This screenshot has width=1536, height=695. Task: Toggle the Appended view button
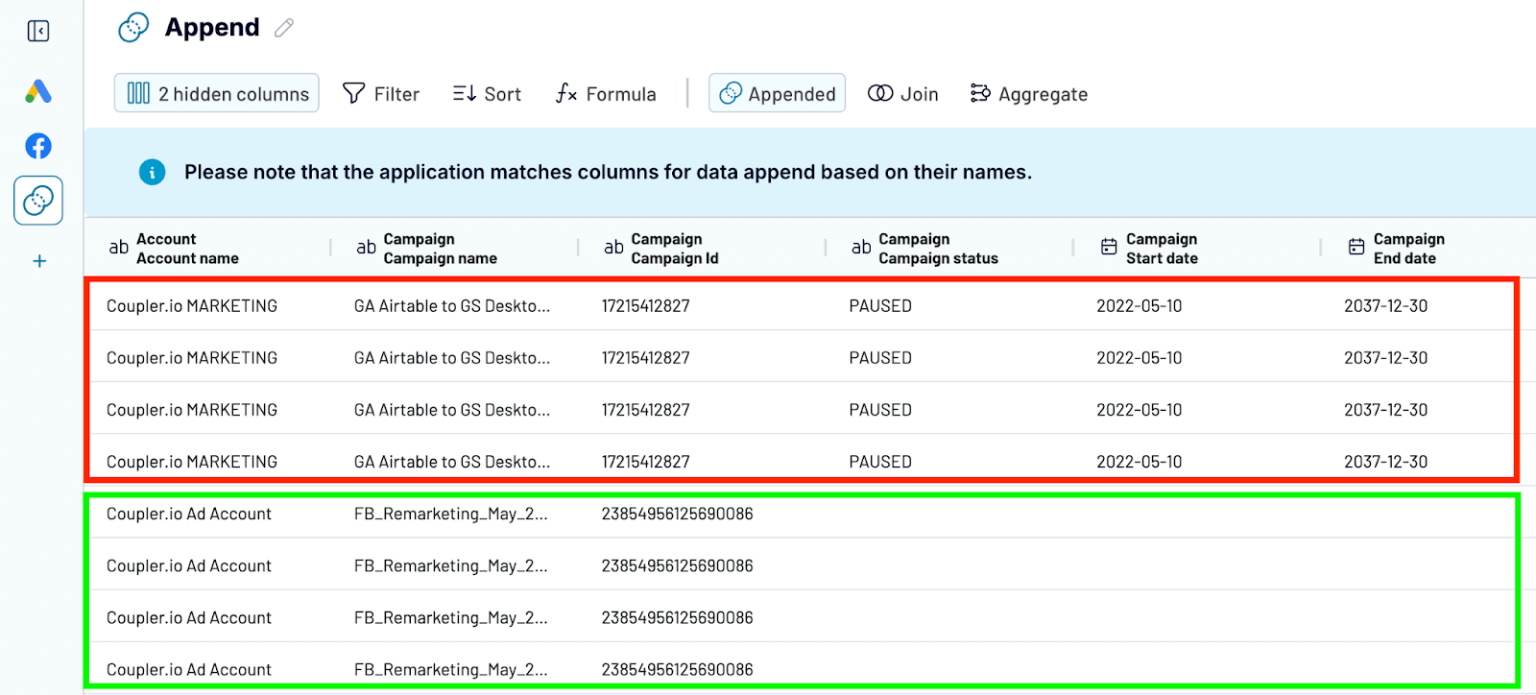777,94
